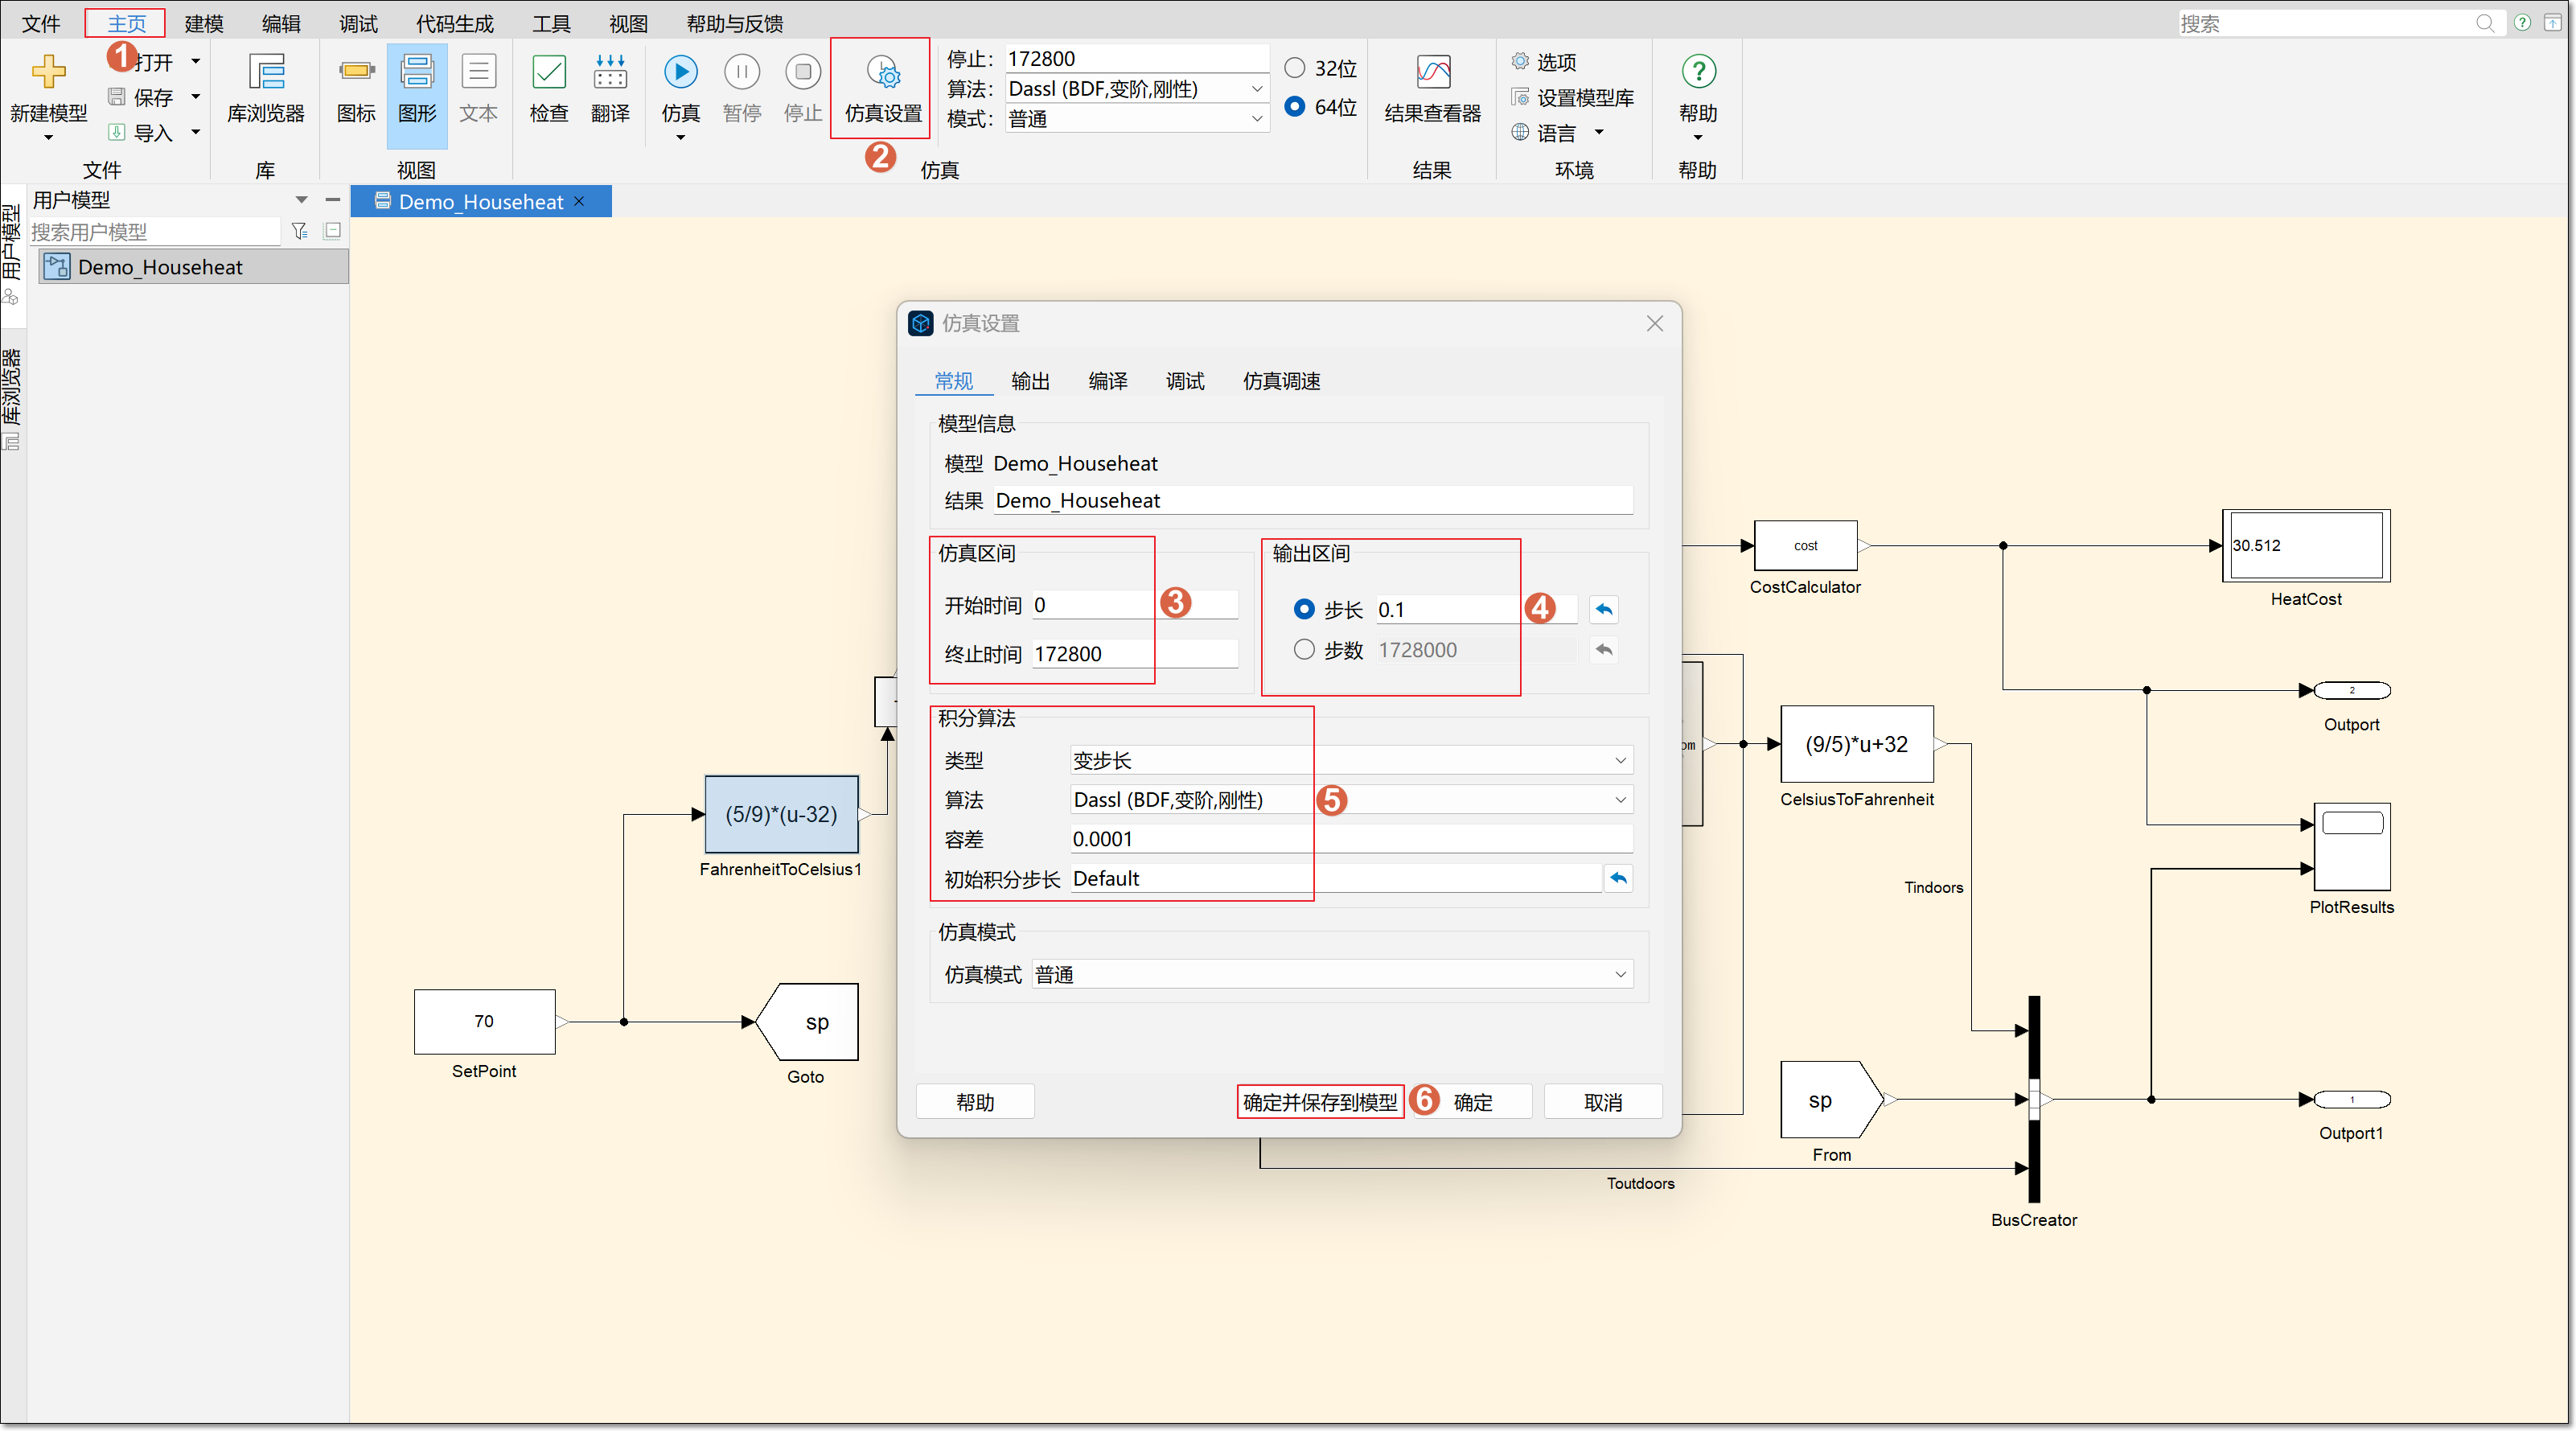Click the 新建模型 new model icon
This screenshot has height=1431, width=2576.
(48, 73)
